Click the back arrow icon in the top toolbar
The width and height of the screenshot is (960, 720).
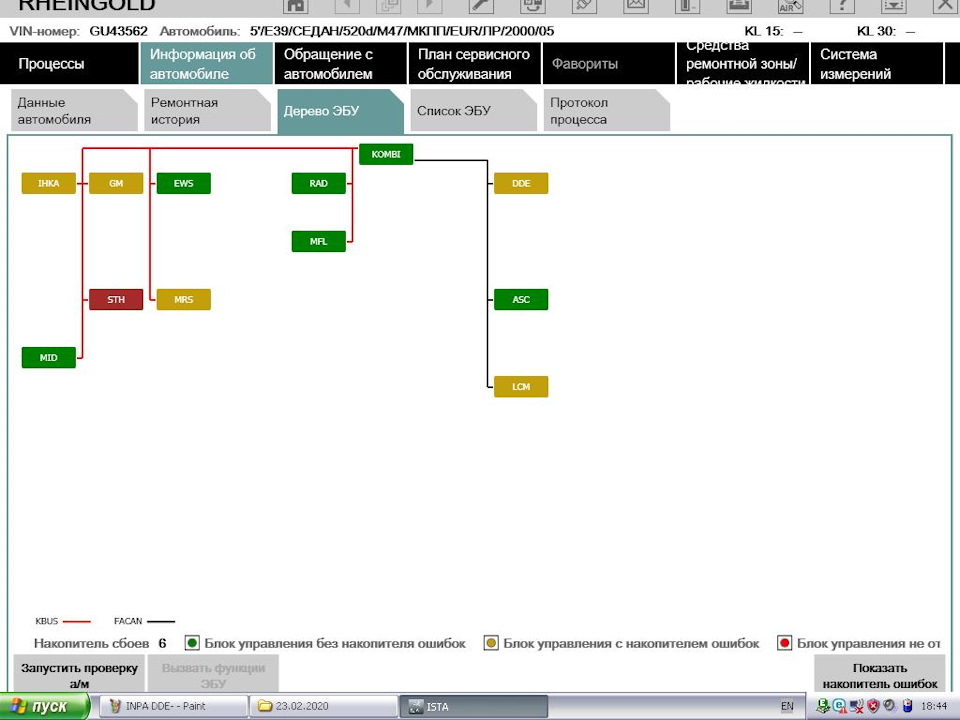(x=347, y=6)
